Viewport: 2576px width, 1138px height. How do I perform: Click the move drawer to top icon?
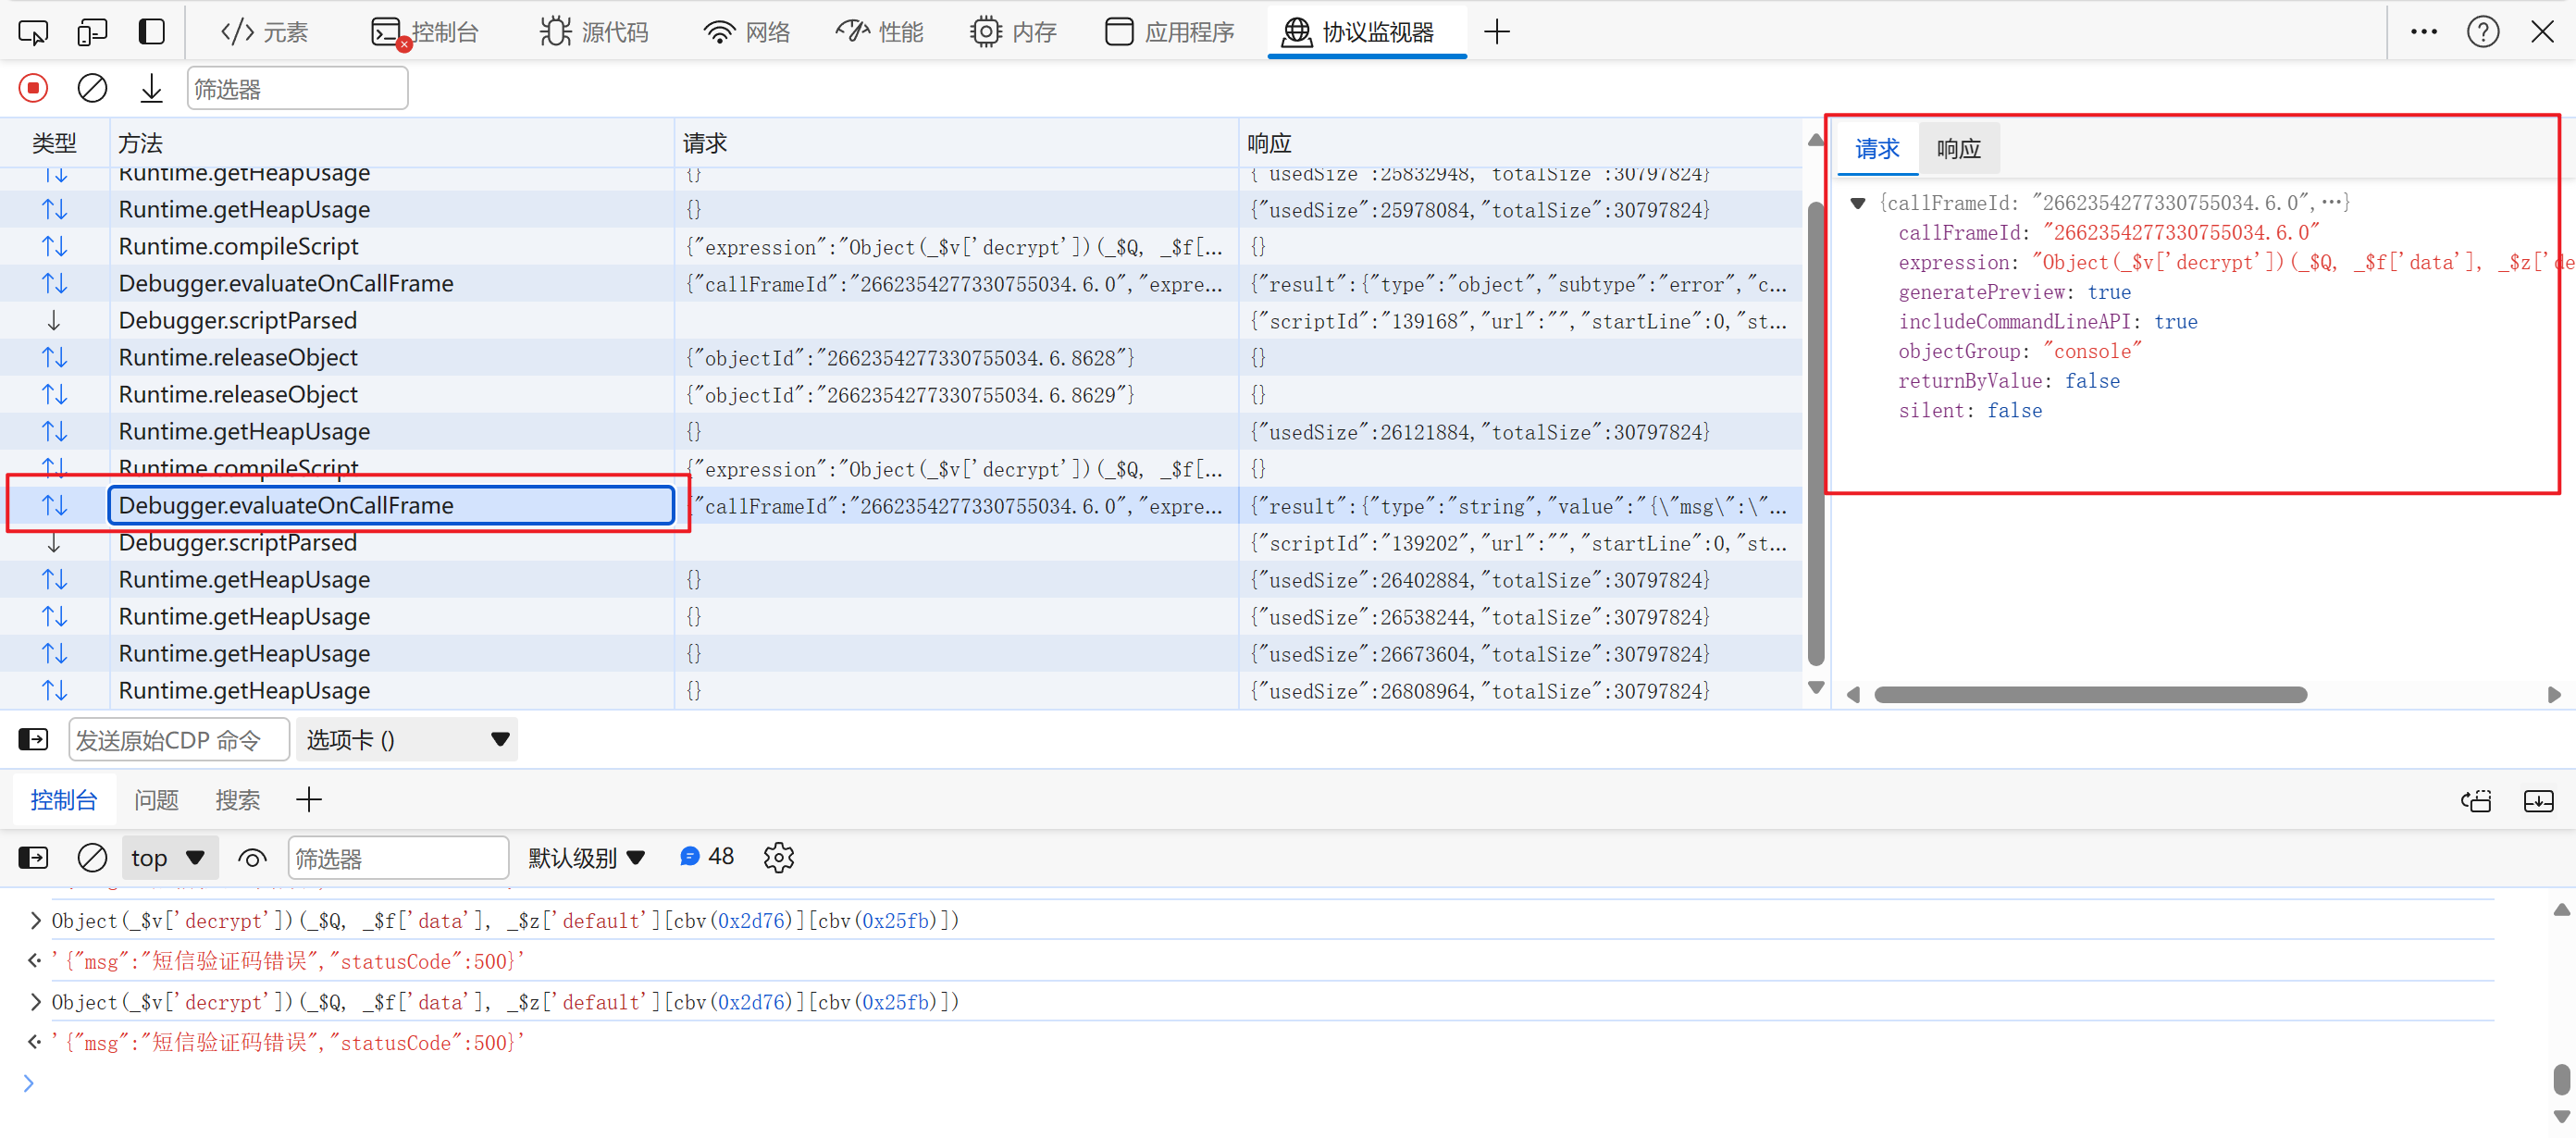click(2476, 800)
